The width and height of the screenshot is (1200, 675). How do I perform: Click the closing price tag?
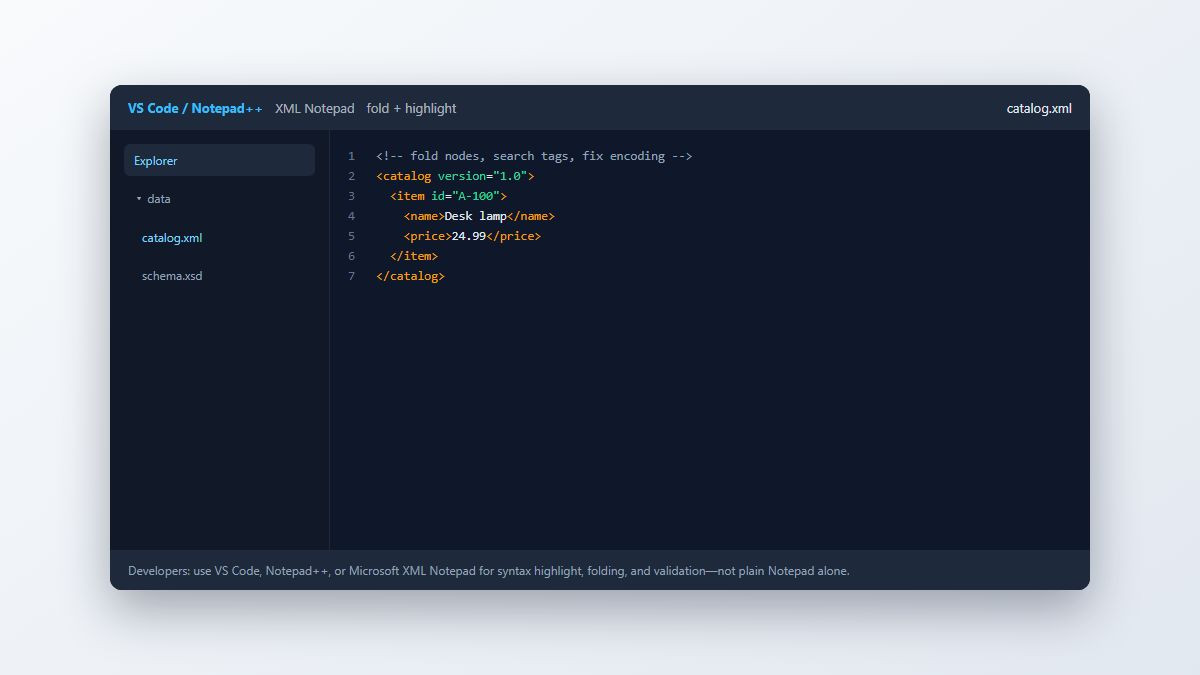pyautogui.click(x=513, y=236)
